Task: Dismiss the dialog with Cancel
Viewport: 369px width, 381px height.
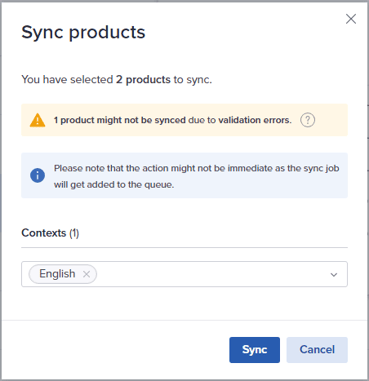Action: 317,350
